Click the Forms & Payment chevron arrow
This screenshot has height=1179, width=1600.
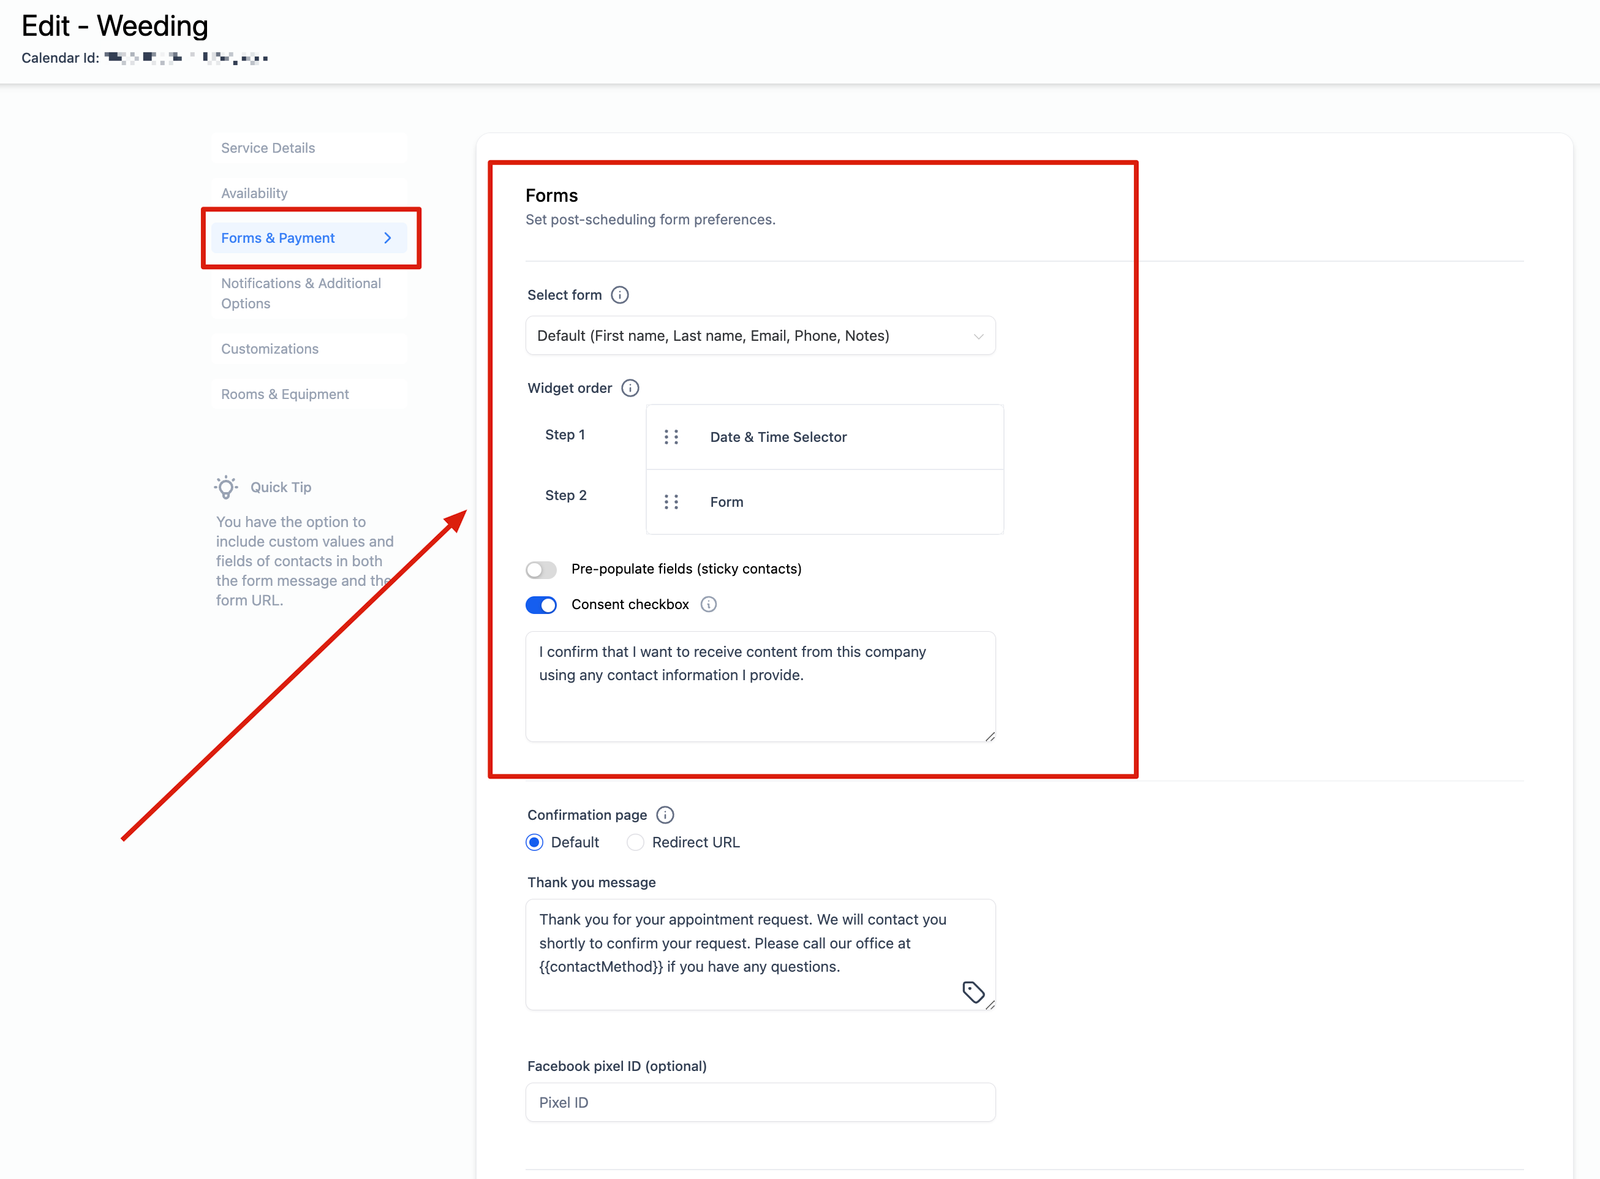pyautogui.click(x=388, y=238)
